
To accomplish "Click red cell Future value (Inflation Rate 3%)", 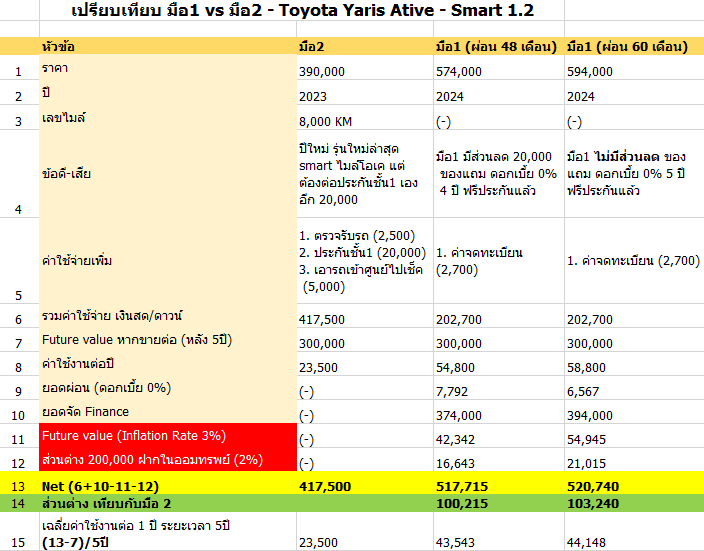I will [168, 436].
